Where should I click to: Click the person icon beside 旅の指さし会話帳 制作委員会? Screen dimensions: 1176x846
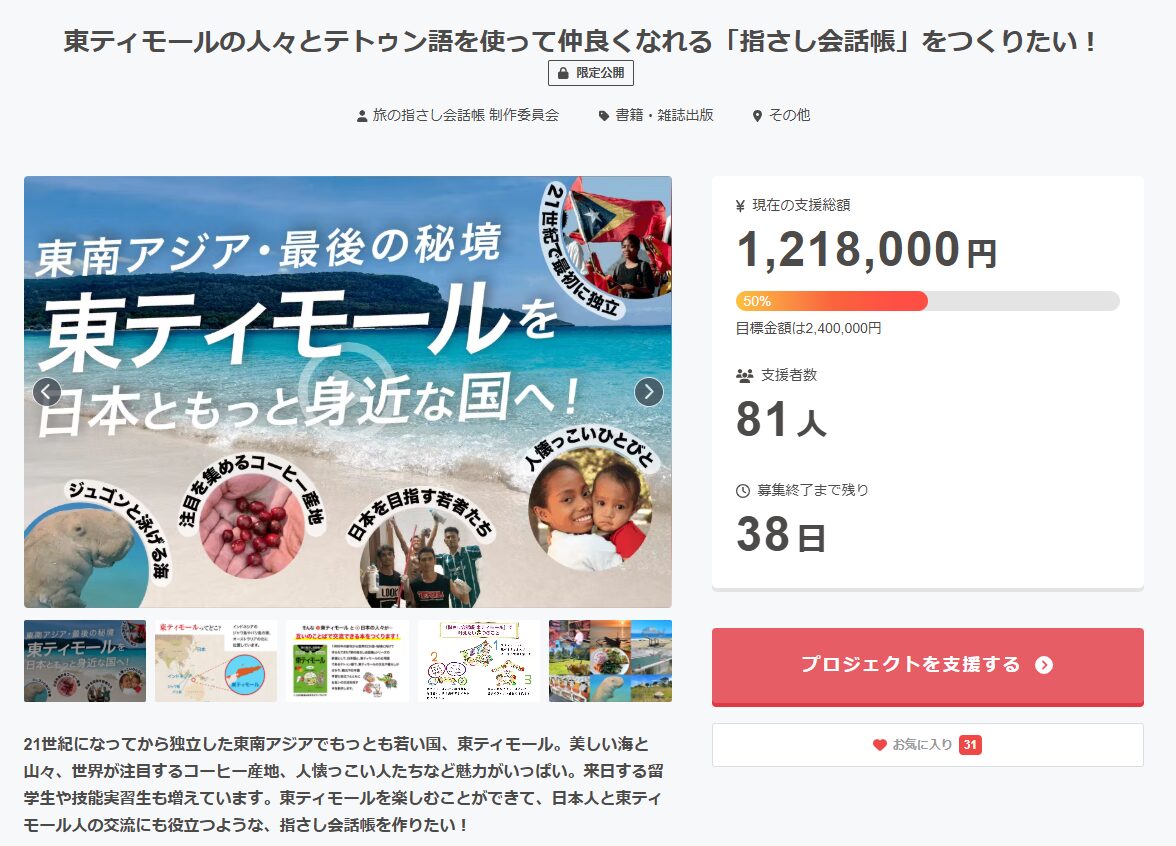(x=362, y=116)
